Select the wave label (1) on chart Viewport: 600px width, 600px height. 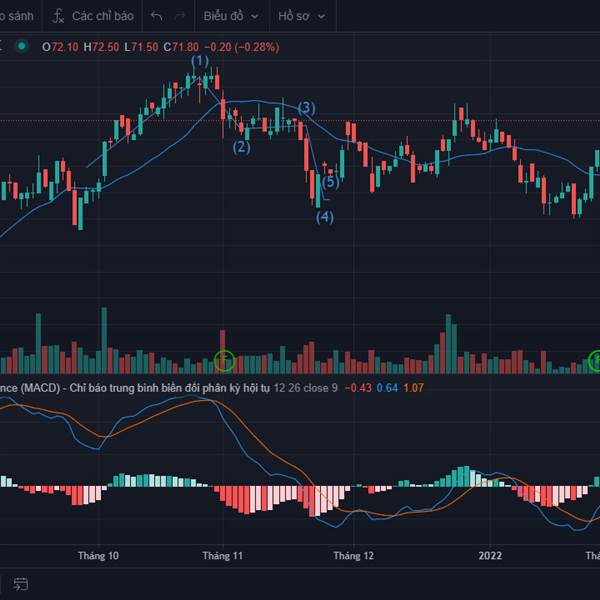[201, 61]
